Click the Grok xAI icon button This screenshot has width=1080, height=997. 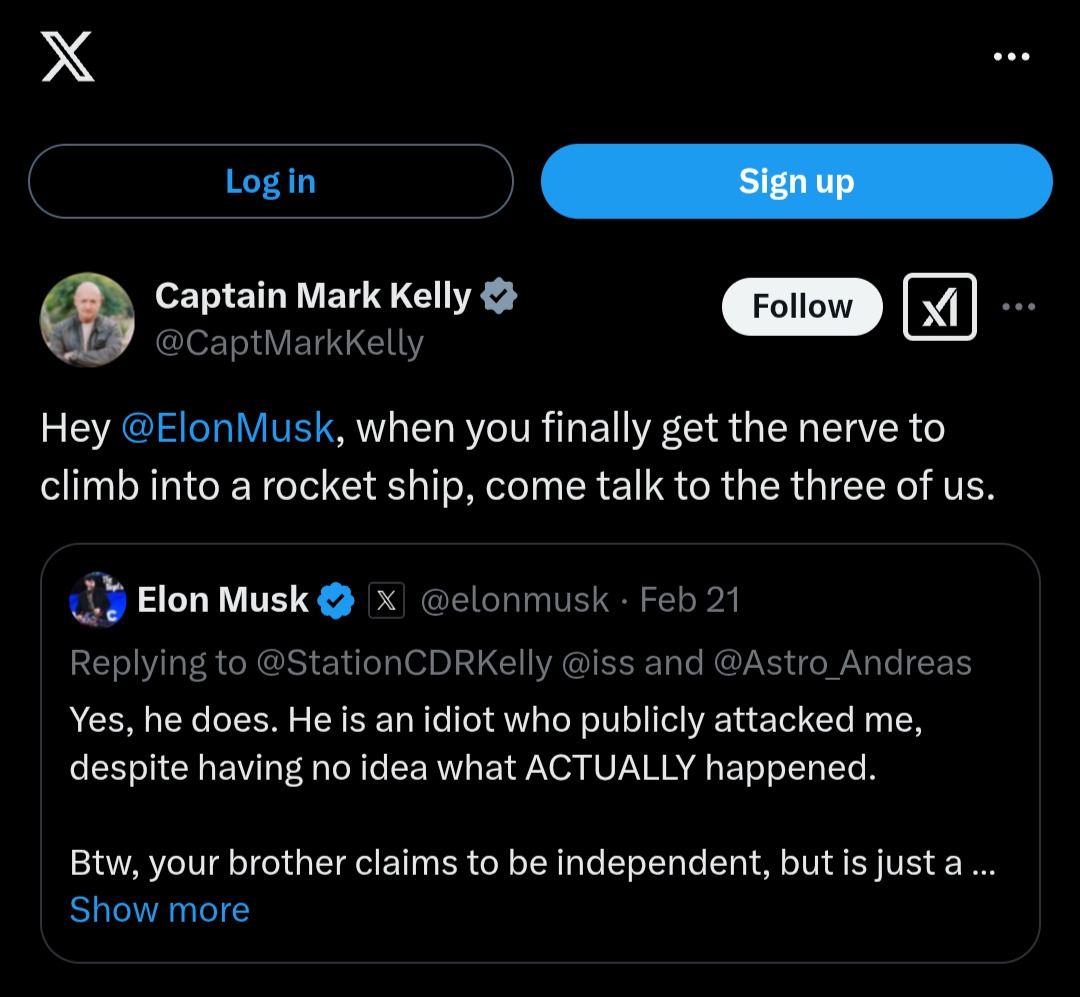pyautogui.click(x=940, y=307)
